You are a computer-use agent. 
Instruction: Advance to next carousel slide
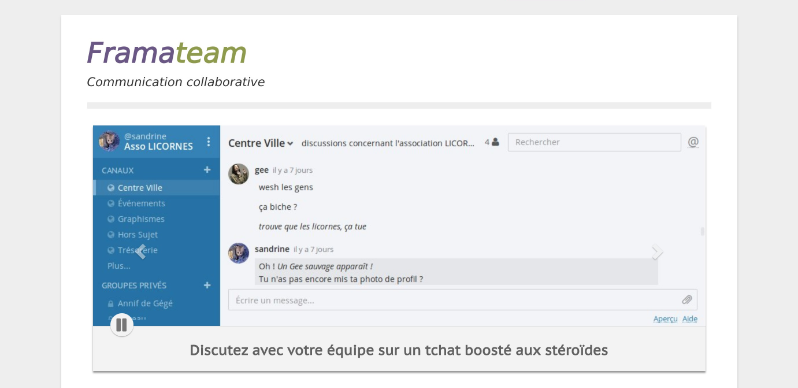(x=658, y=251)
